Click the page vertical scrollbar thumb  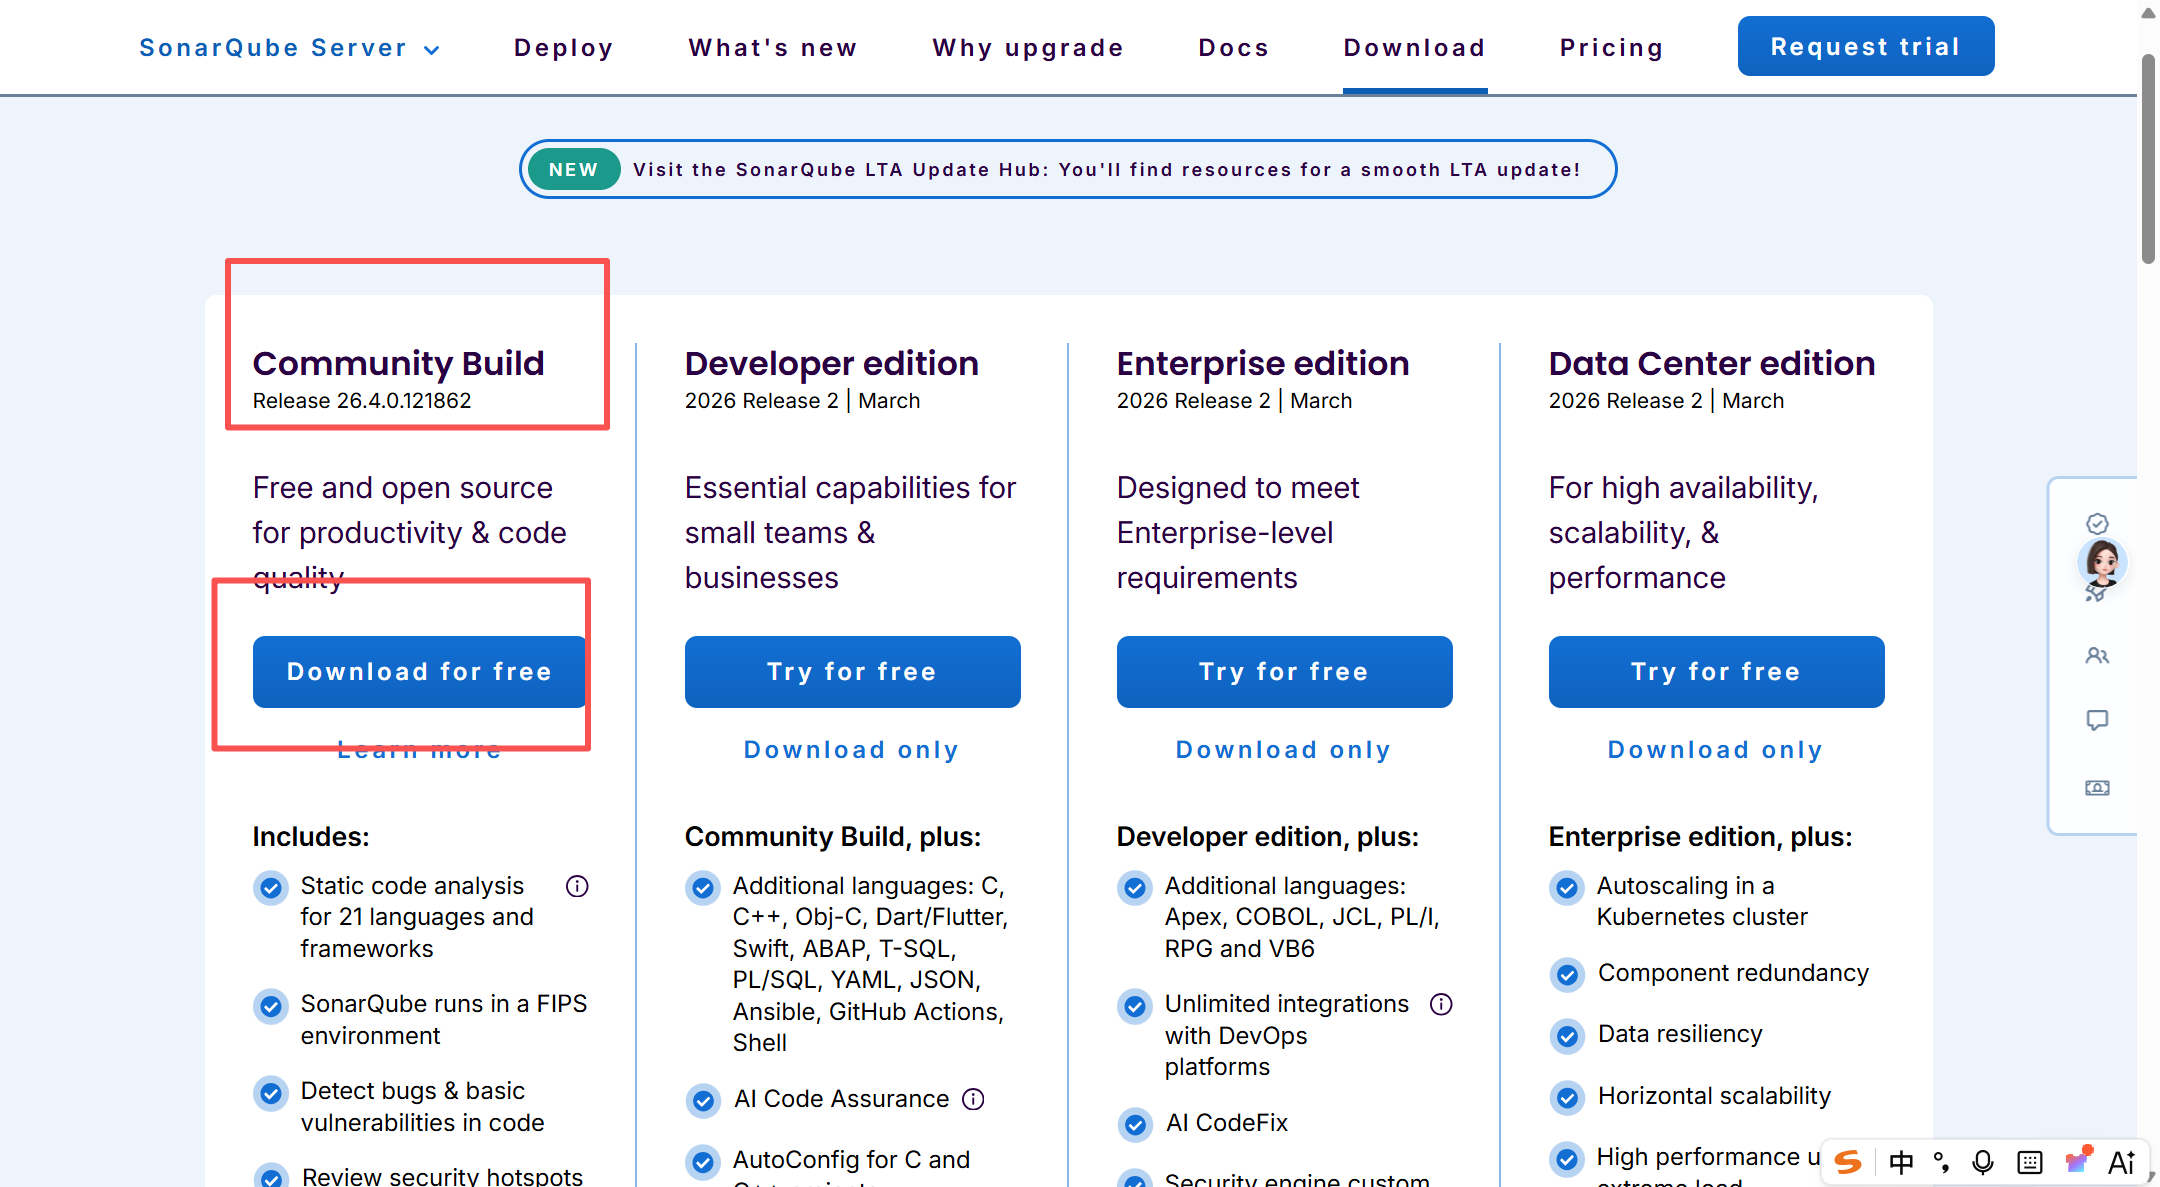click(x=2148, y=160)
